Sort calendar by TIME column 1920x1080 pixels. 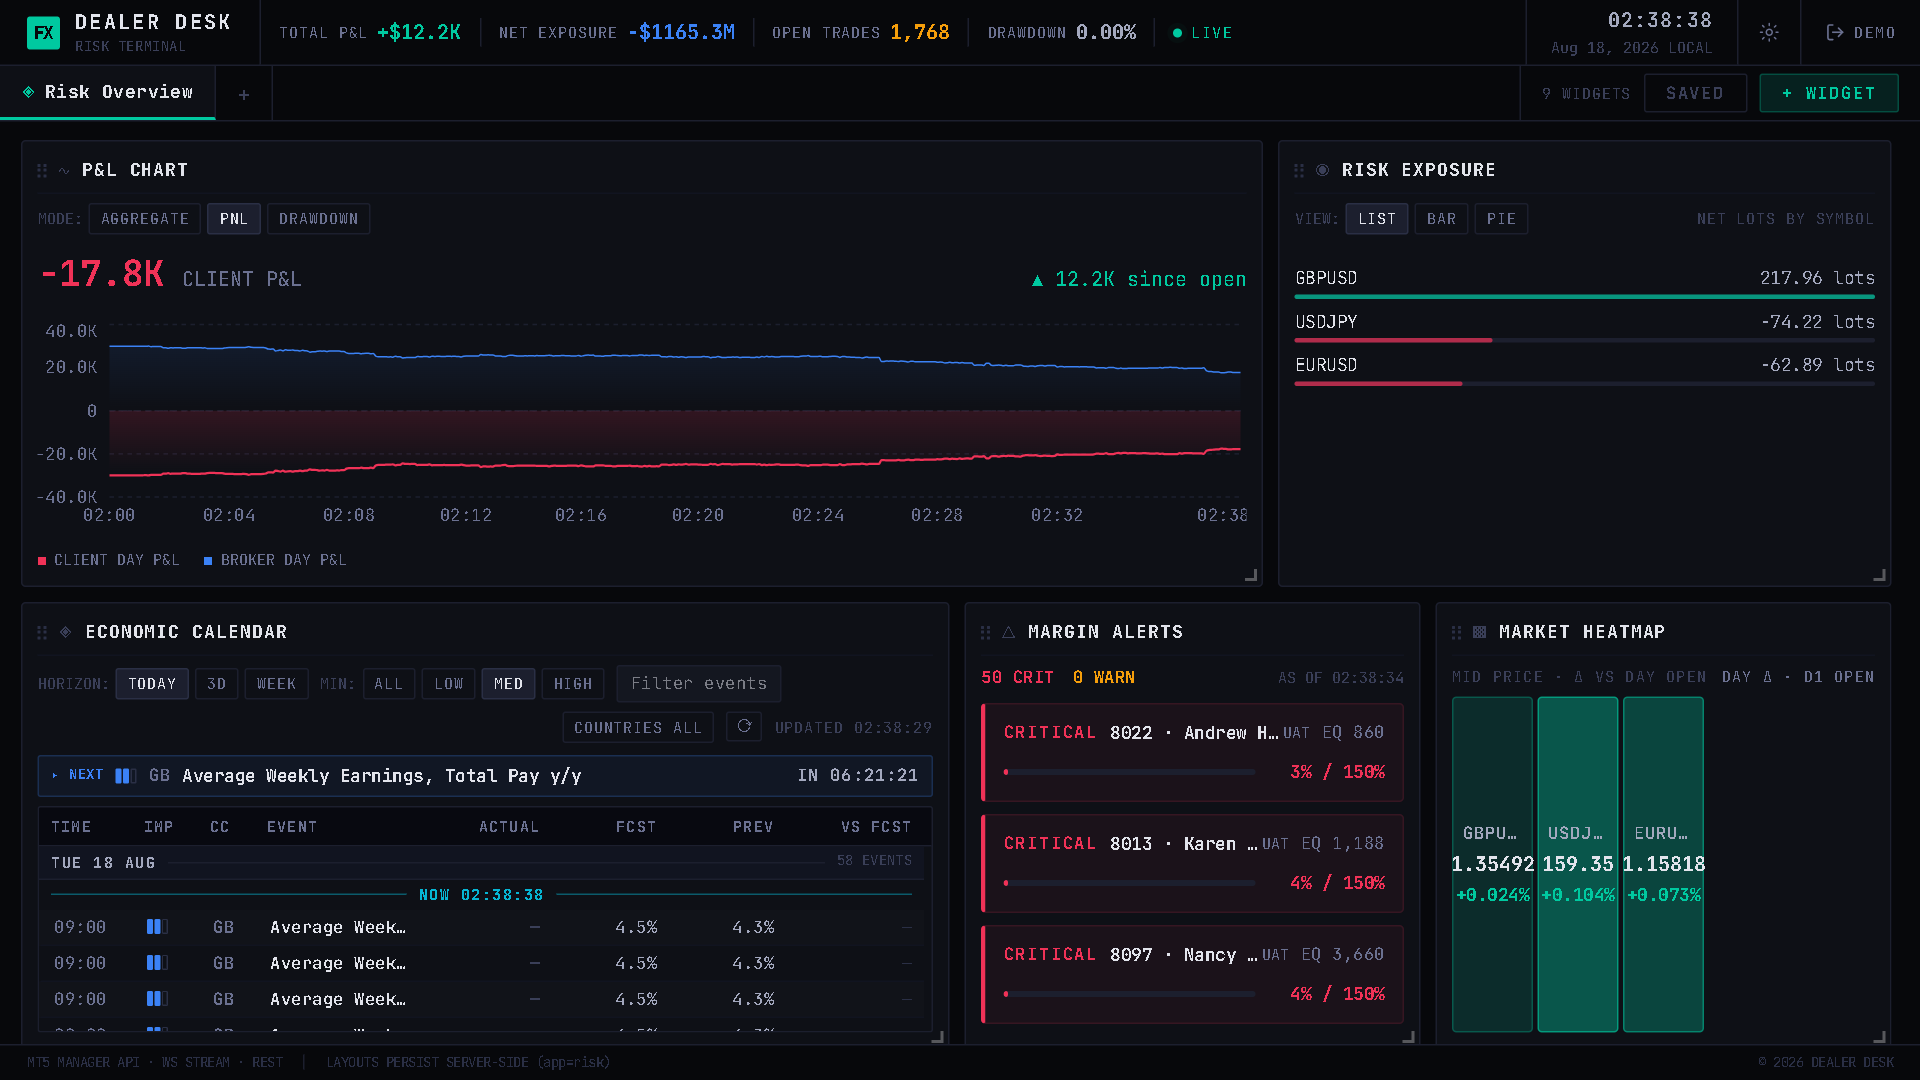point(71,827)
